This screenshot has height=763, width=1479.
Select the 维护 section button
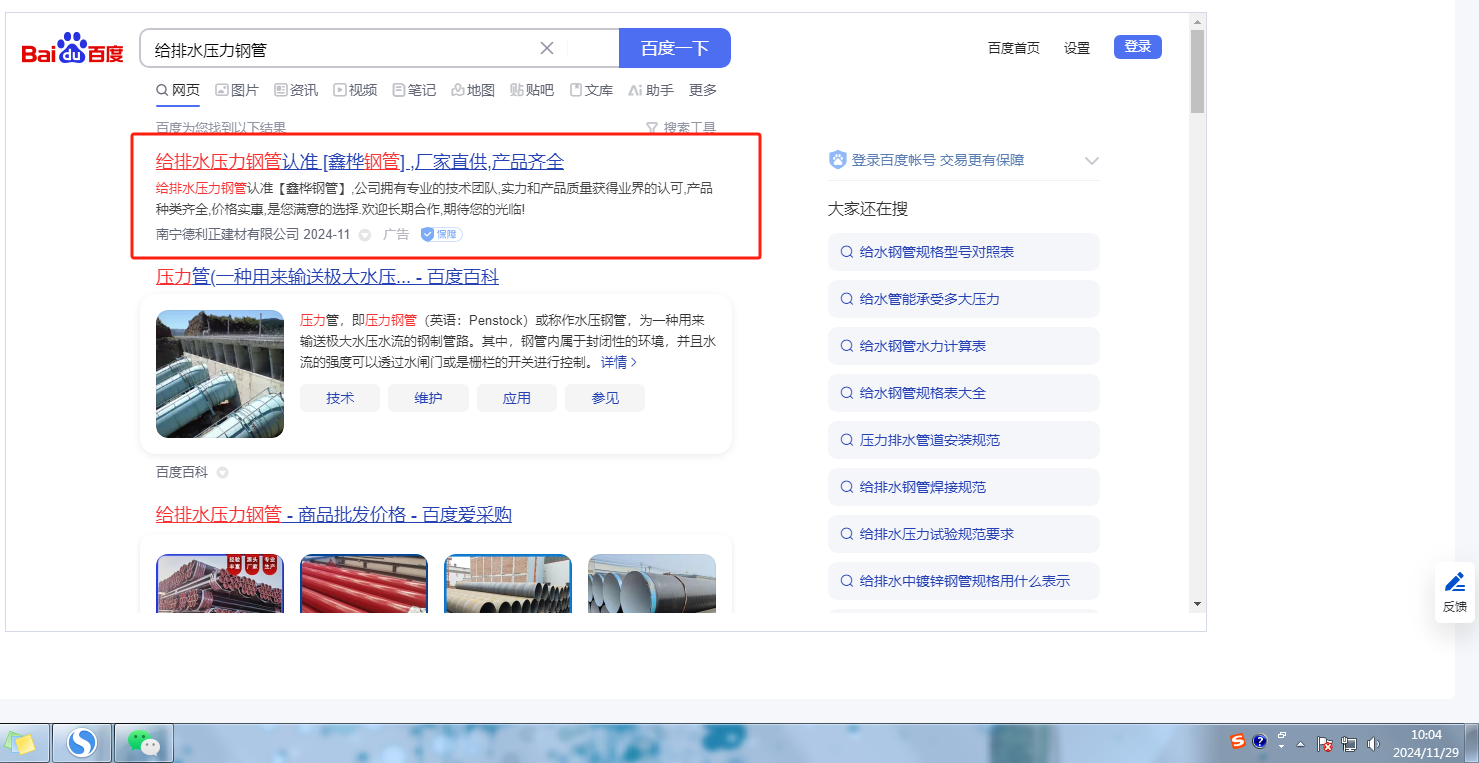pyautogui.click(x=428, y=398)
